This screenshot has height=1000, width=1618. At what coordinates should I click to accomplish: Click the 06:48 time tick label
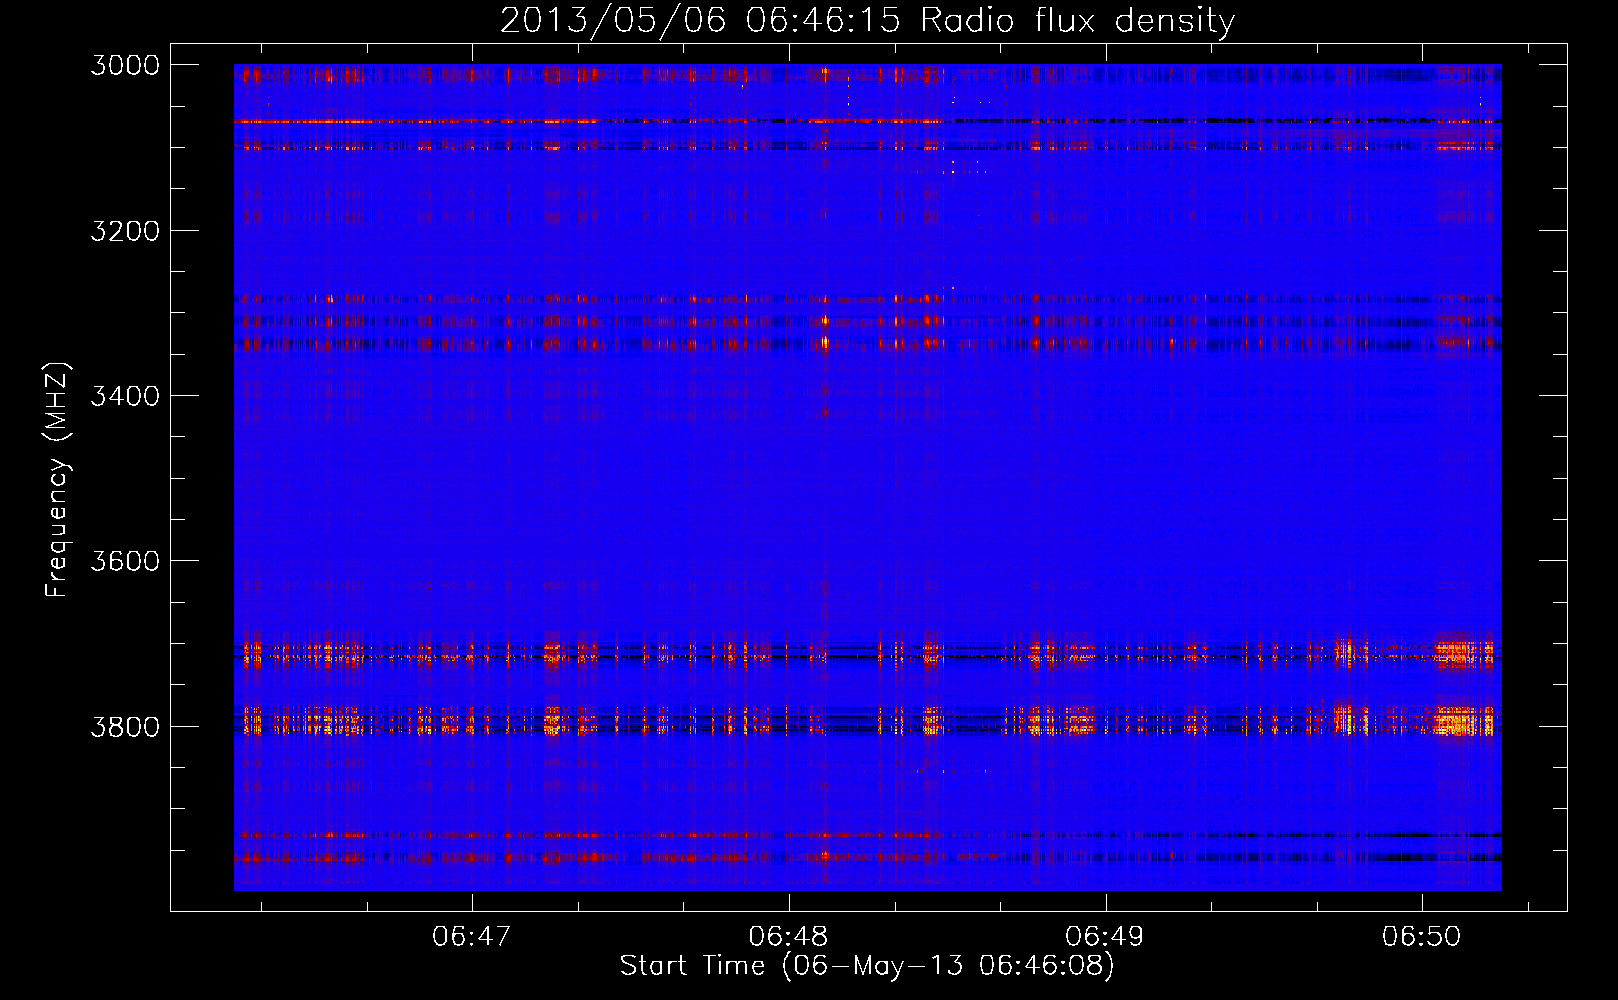pos(788,936)
